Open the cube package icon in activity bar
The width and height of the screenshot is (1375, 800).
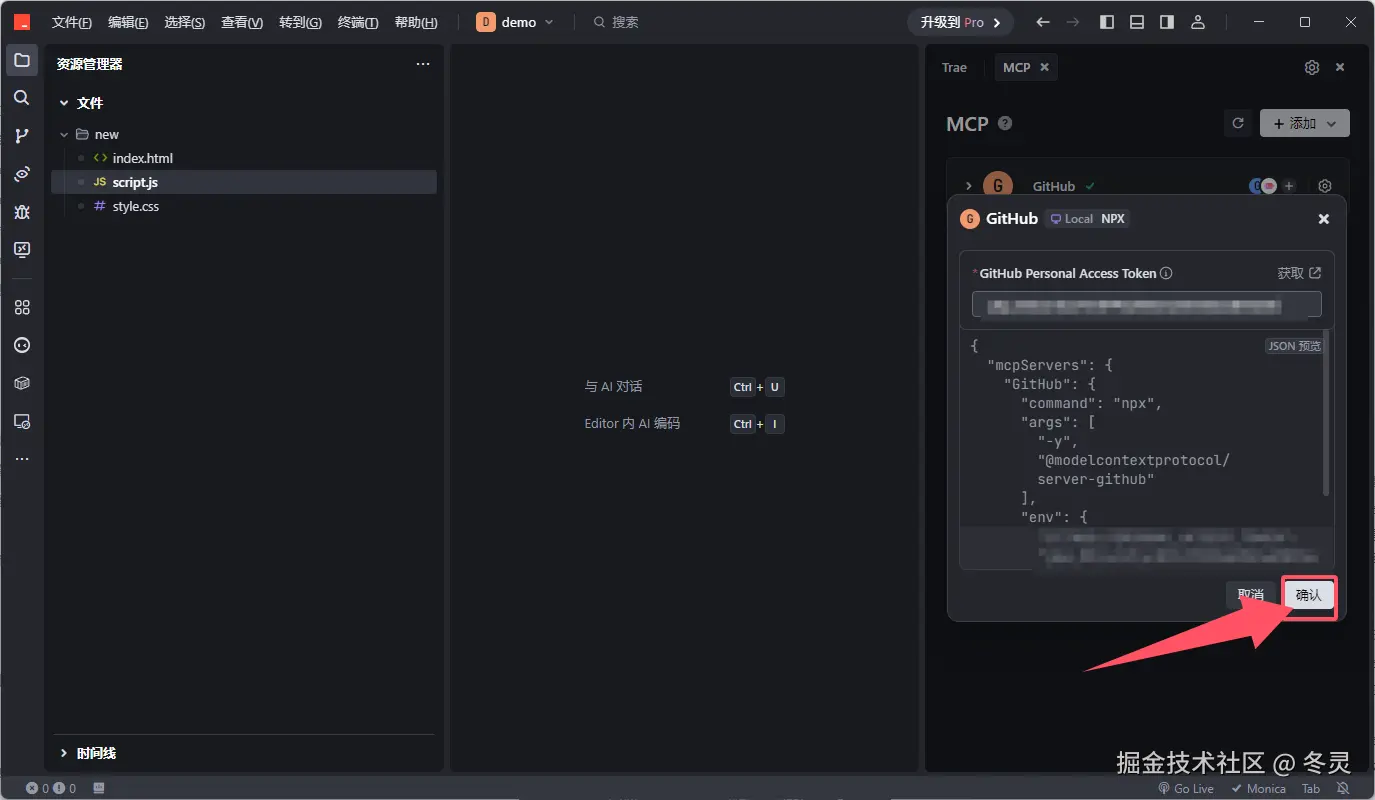click(x=22, y=383)
